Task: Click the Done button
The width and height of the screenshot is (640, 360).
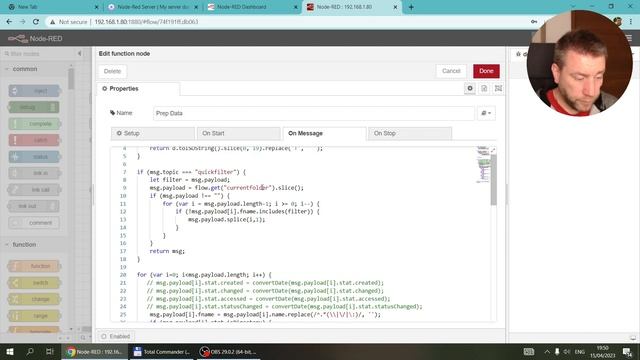Action: tap(486, 71)
